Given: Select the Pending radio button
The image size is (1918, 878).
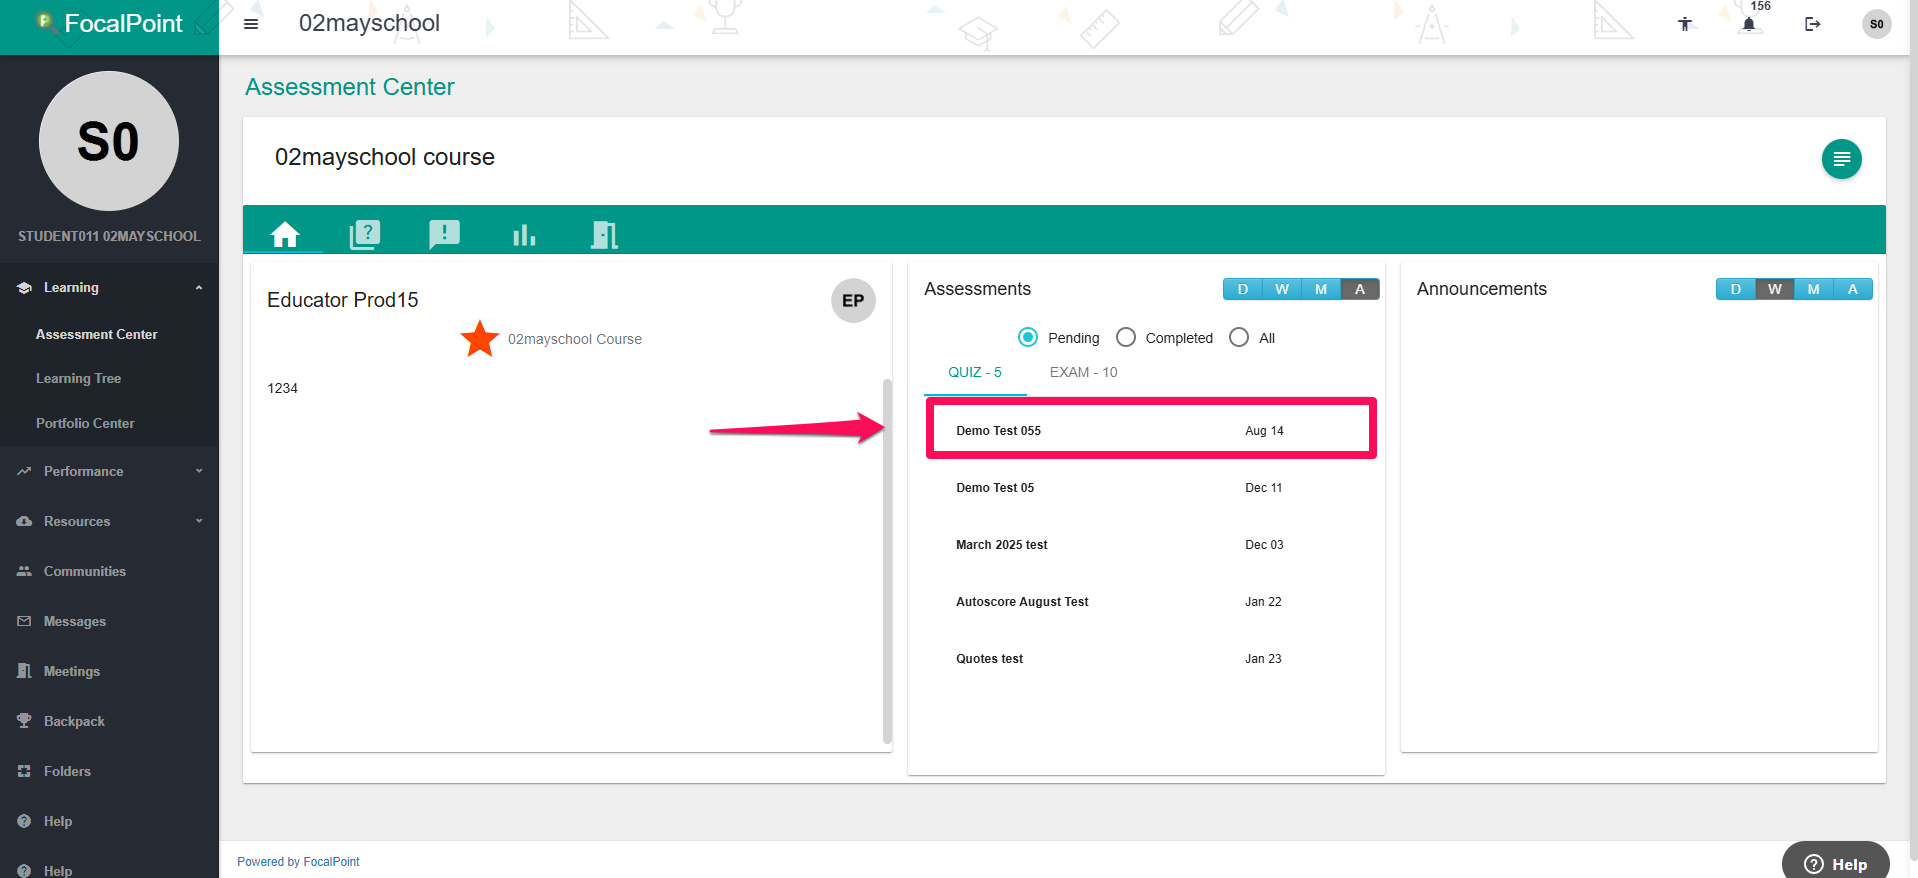Looking at the screenshot, I should 1028,337.
